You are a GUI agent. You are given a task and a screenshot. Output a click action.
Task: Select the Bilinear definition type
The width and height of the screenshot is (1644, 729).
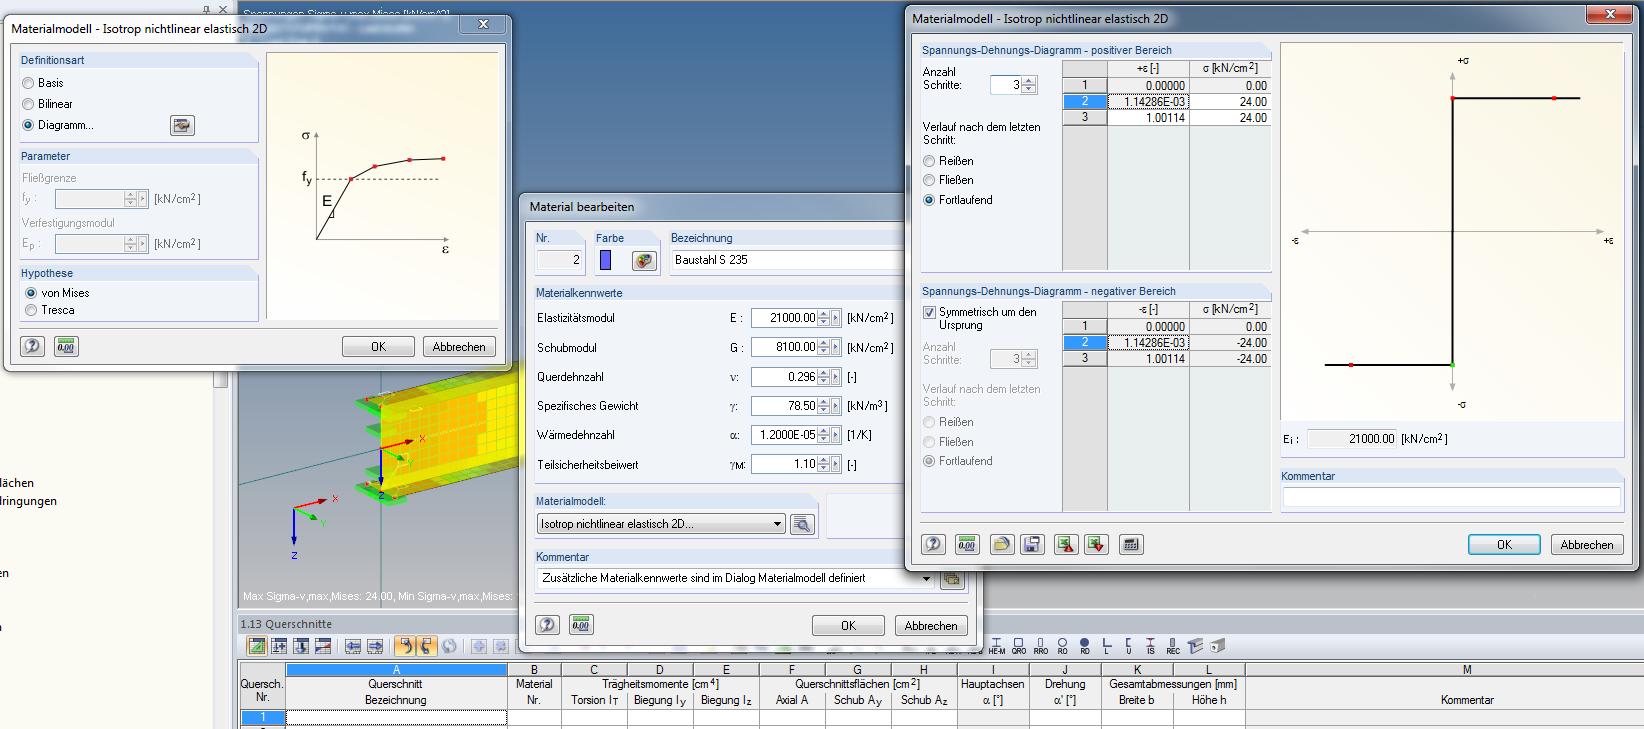click(x=28, y=104)
